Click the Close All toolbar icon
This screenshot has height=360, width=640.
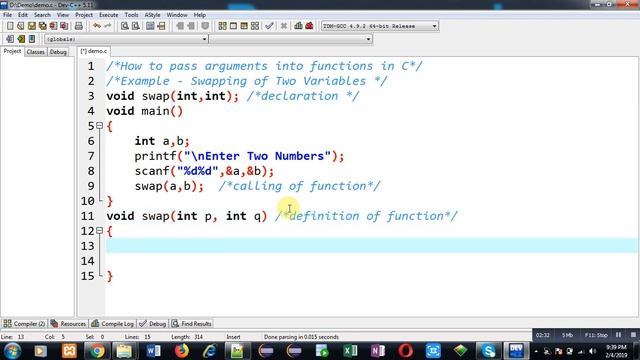tap(64, 26)
